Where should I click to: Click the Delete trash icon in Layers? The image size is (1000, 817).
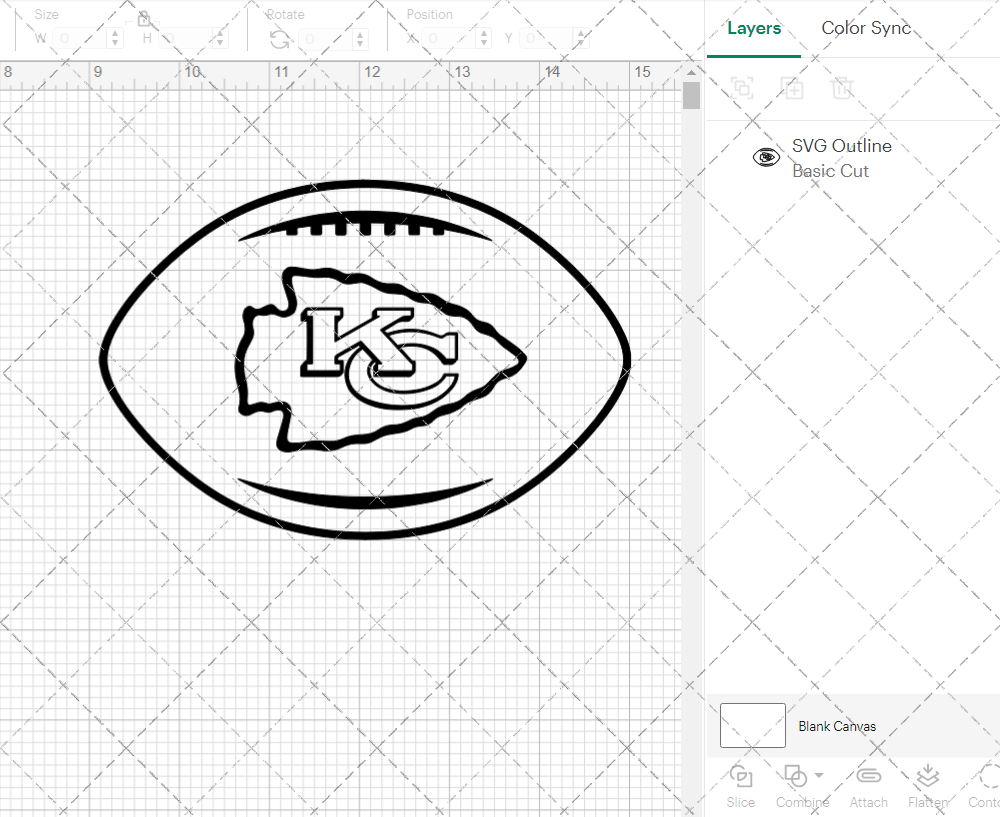842,88
